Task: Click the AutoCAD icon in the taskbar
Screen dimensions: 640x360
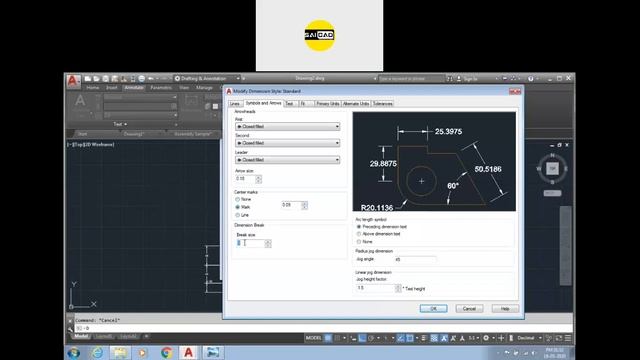Action: coord(188,352)
